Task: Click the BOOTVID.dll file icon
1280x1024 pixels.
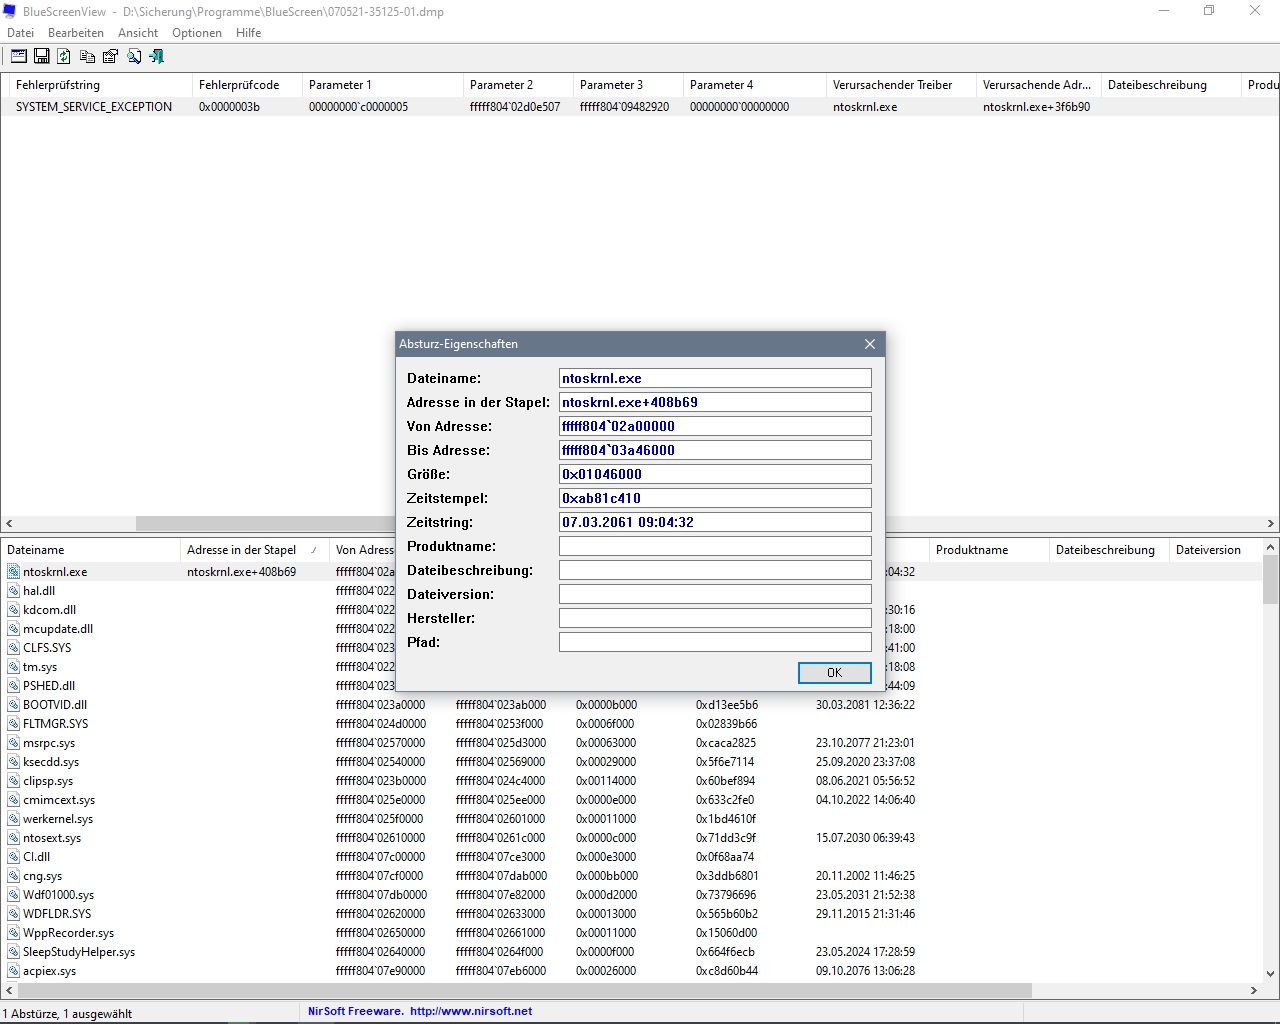Action: [14, 705]
